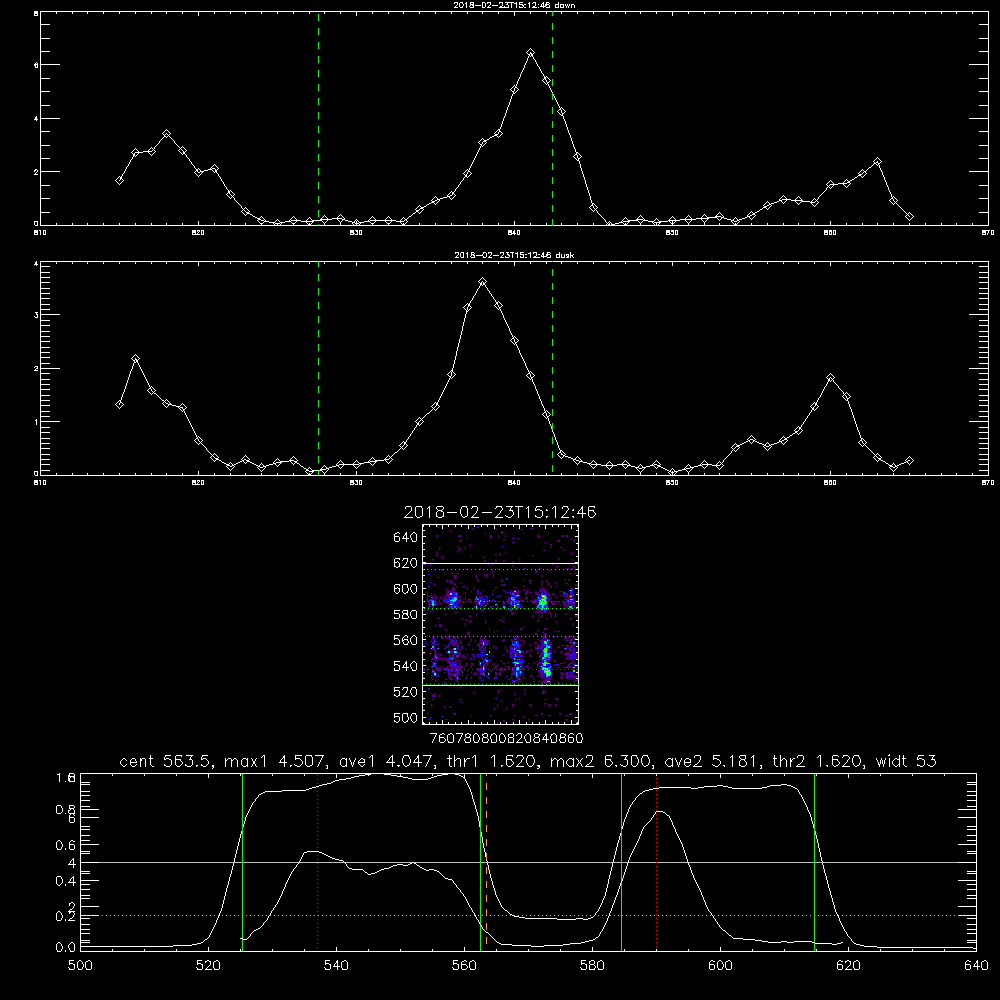The width and height of the screenshot is (1000, 1000).
Task: Select the peak diamond marker in dusk plot
Action: (483, 281)
